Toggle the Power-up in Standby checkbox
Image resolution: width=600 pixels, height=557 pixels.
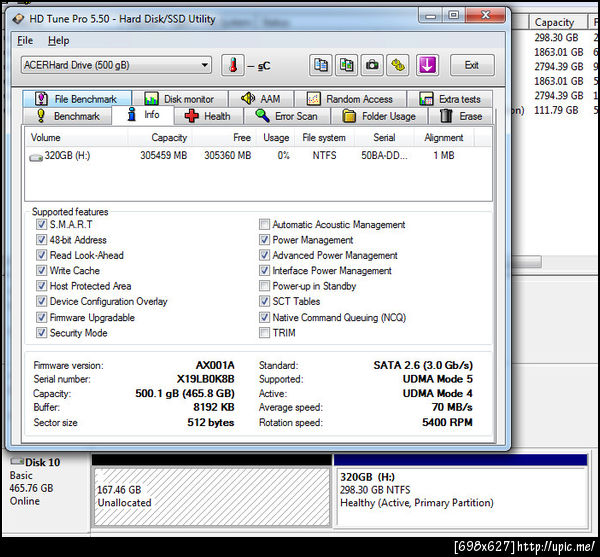[264, 286]
